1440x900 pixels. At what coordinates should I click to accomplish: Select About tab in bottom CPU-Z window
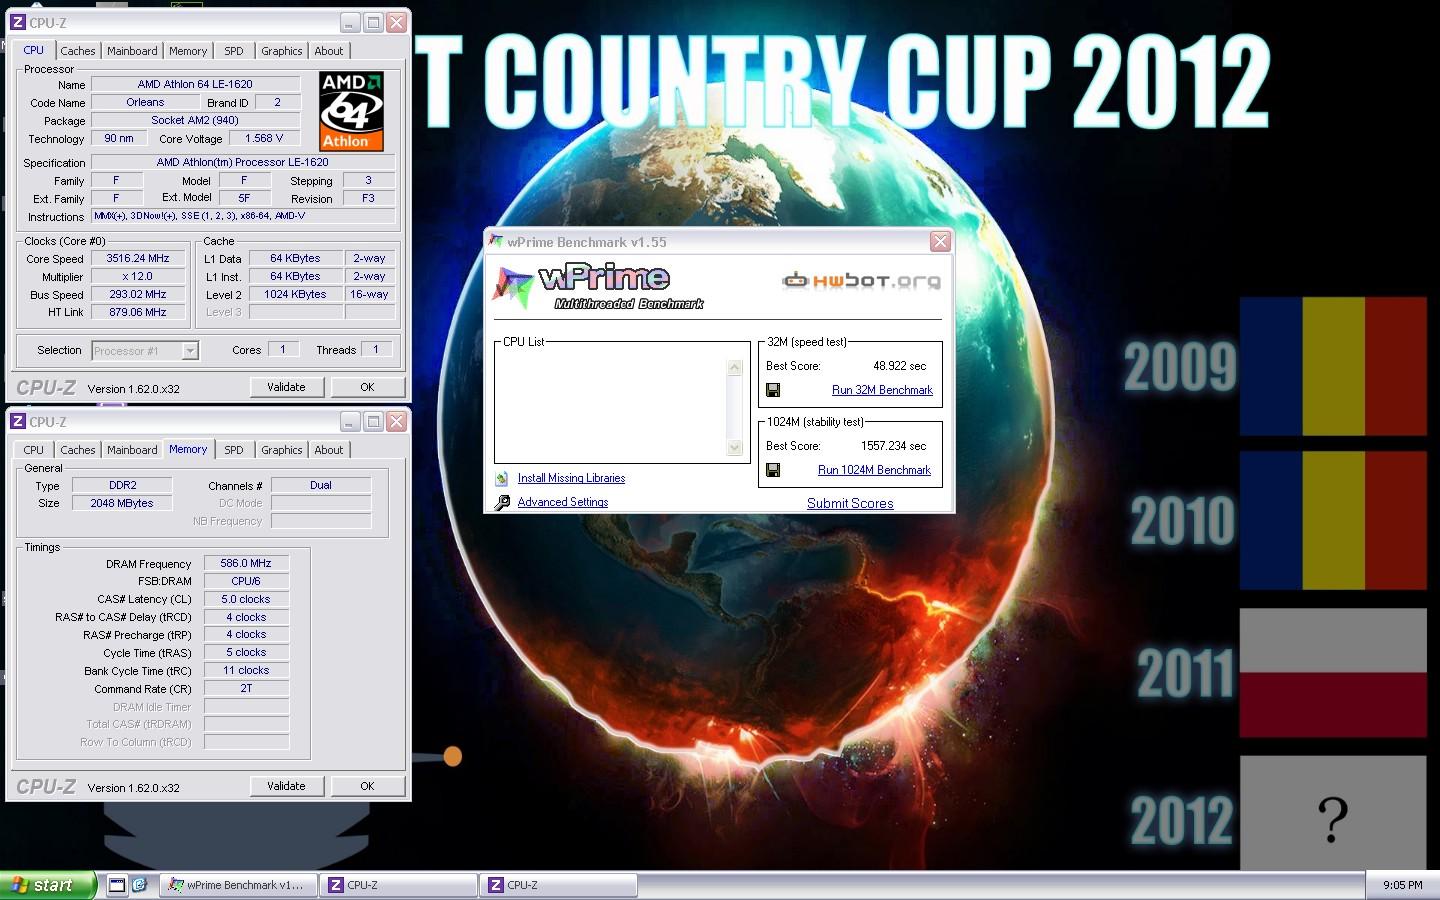tap(328, 450)
